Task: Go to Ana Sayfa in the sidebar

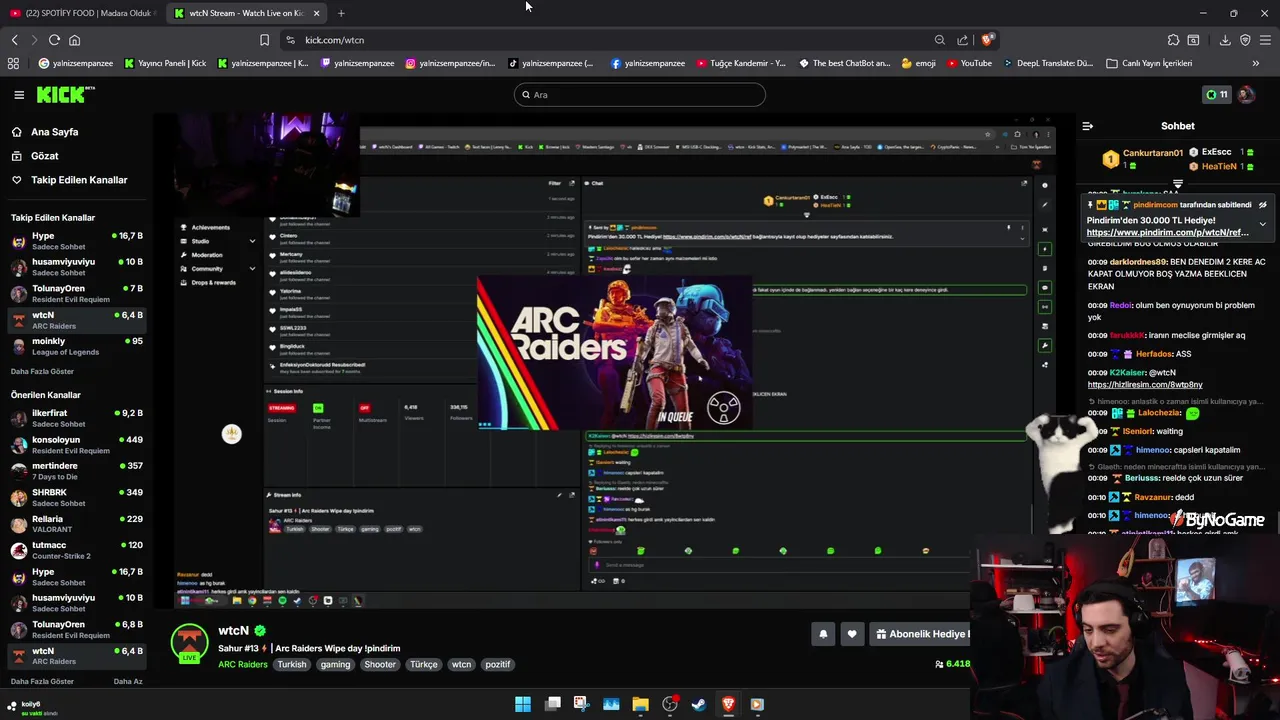Action: pos(54,132)
